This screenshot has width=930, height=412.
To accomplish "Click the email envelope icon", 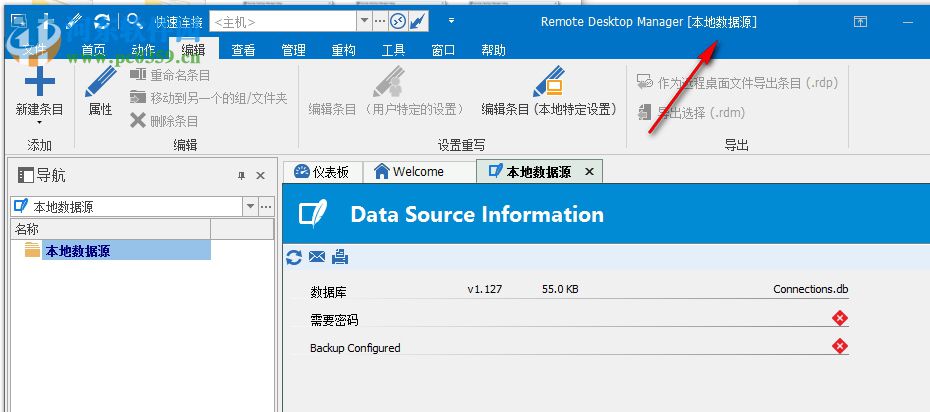I will pos(317,257).
